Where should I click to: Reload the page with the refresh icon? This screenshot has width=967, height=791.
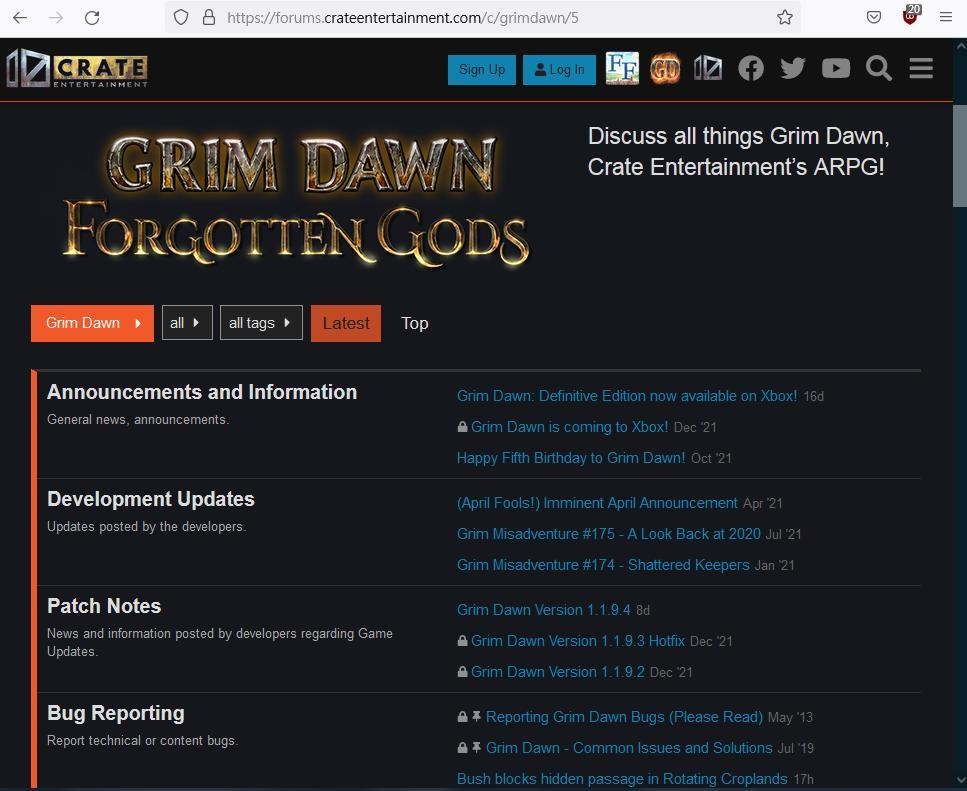point(92,17)
